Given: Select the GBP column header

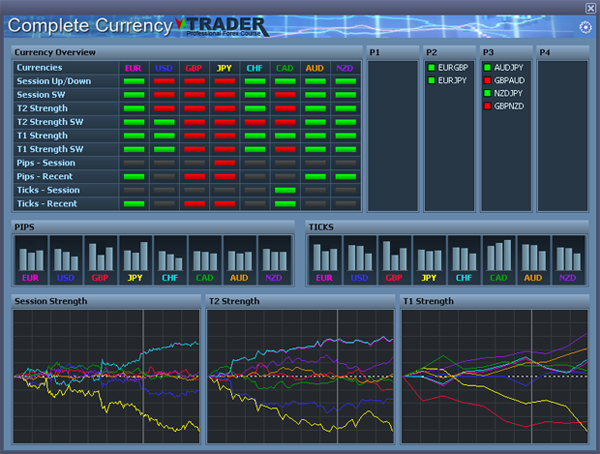Looking at the screenshot, I should click(194, 68).
